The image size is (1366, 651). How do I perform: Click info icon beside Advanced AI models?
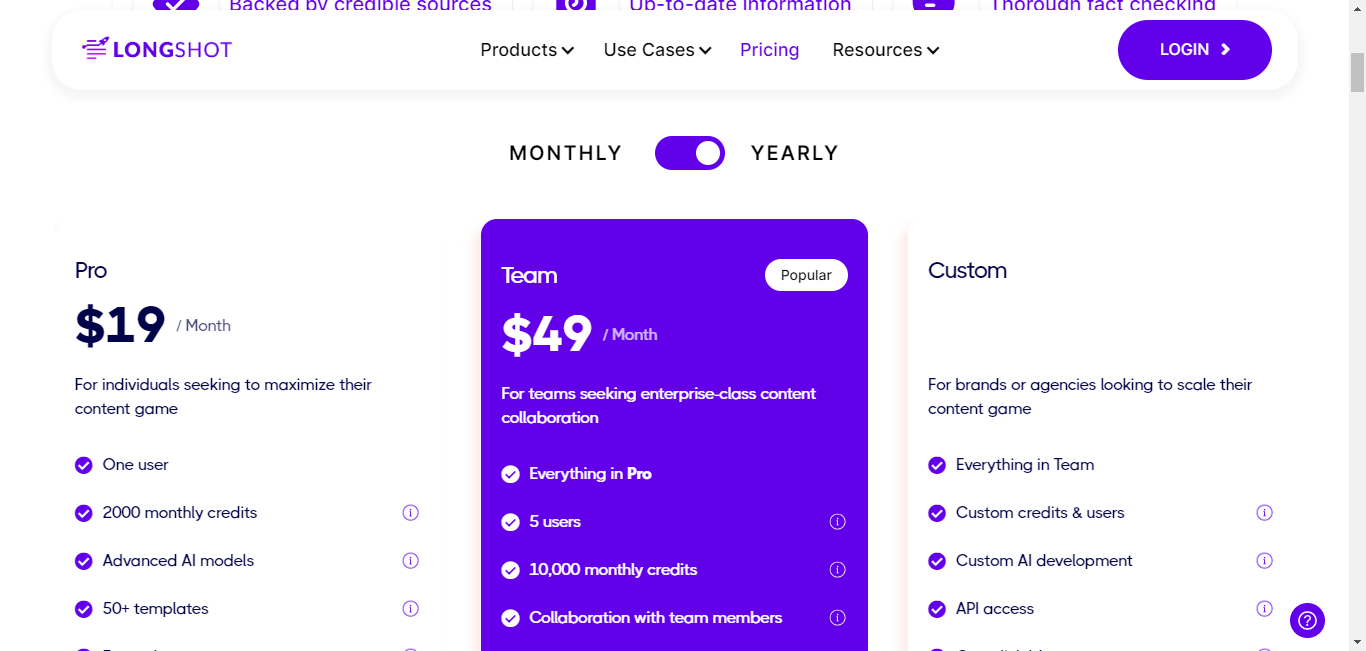(410, 561)
